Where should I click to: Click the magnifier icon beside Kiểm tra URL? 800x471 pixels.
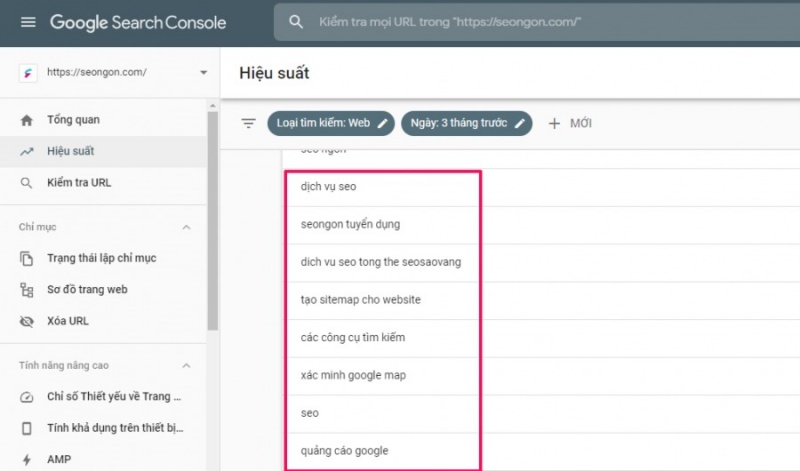coord(26,183)
